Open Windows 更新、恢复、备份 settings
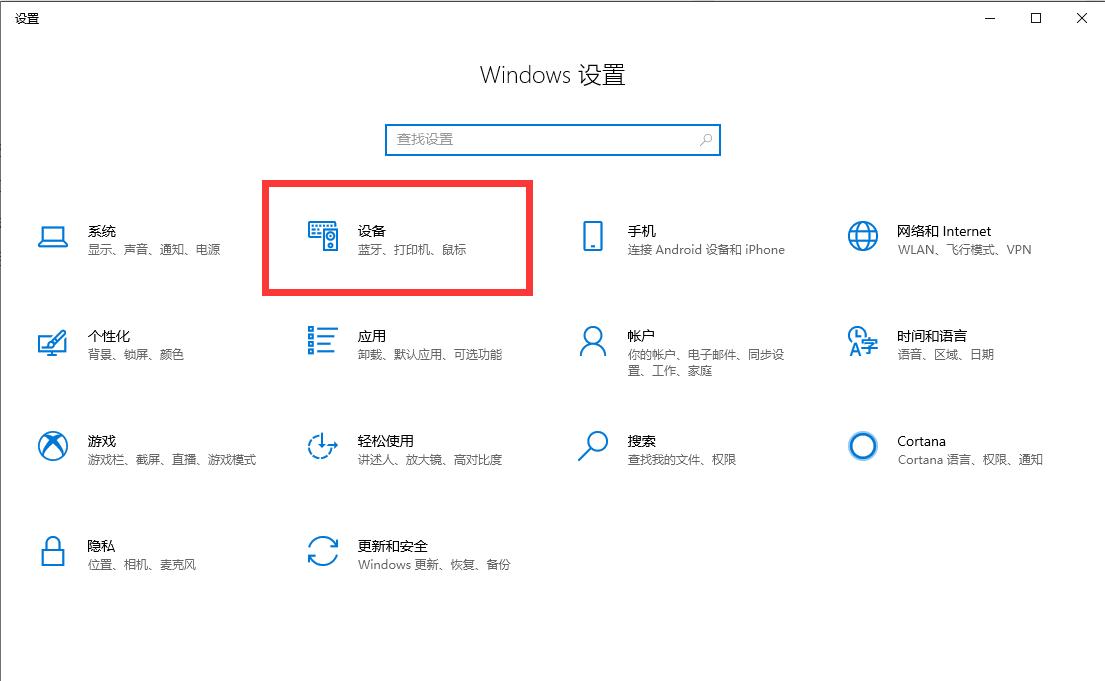This screenshot has width=1105, height=681. click(x=437, y=564)
